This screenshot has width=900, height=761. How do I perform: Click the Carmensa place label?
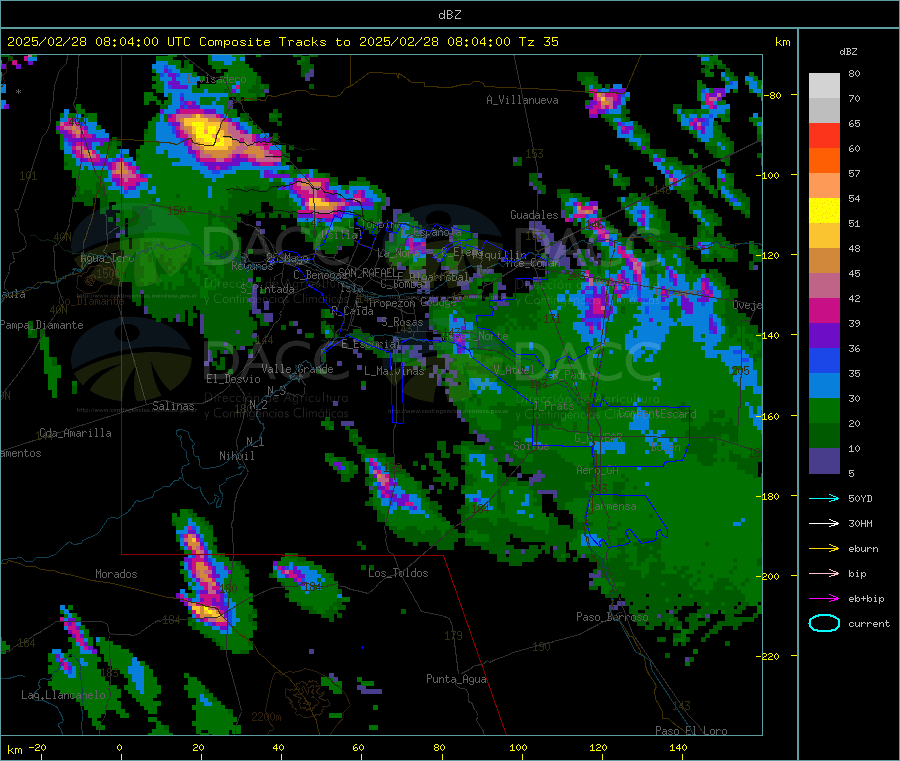point(612,506)
